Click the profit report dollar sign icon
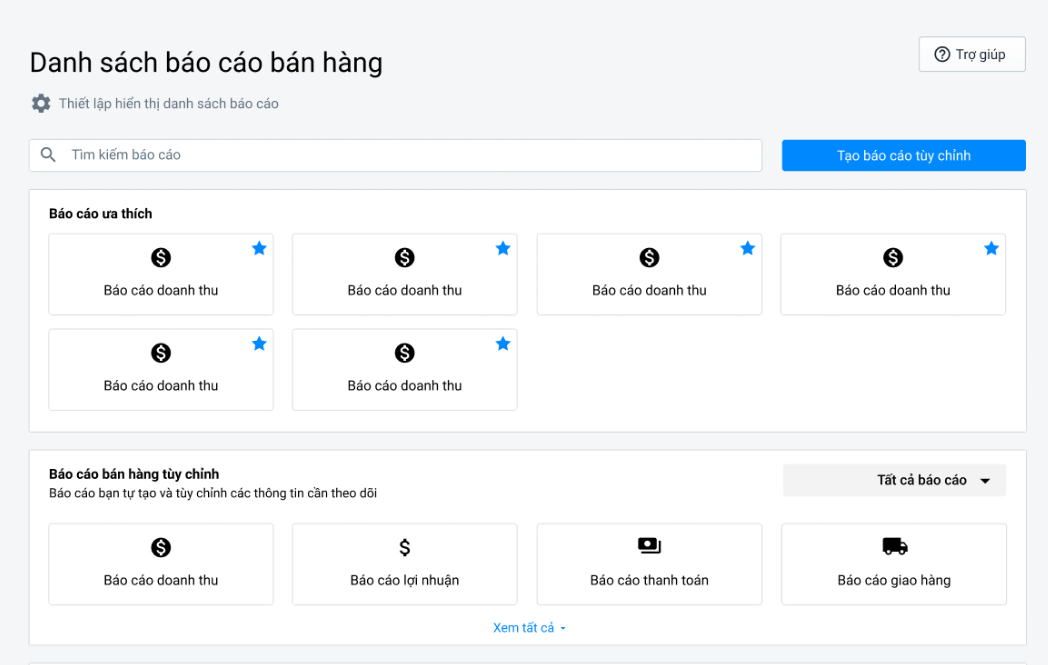Viewport: 1048px width, 665px height. pyautogui.click(x=404, y=547)
